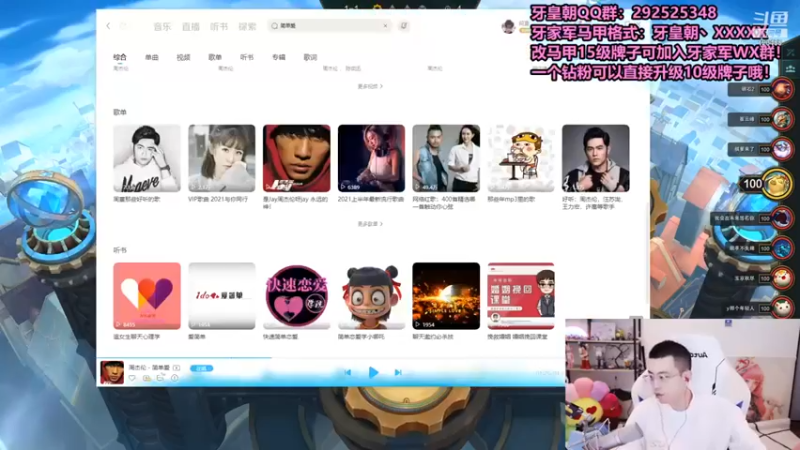
Task: Open the Nezha cartoon audiobook cover
Action: coord(371,296)
